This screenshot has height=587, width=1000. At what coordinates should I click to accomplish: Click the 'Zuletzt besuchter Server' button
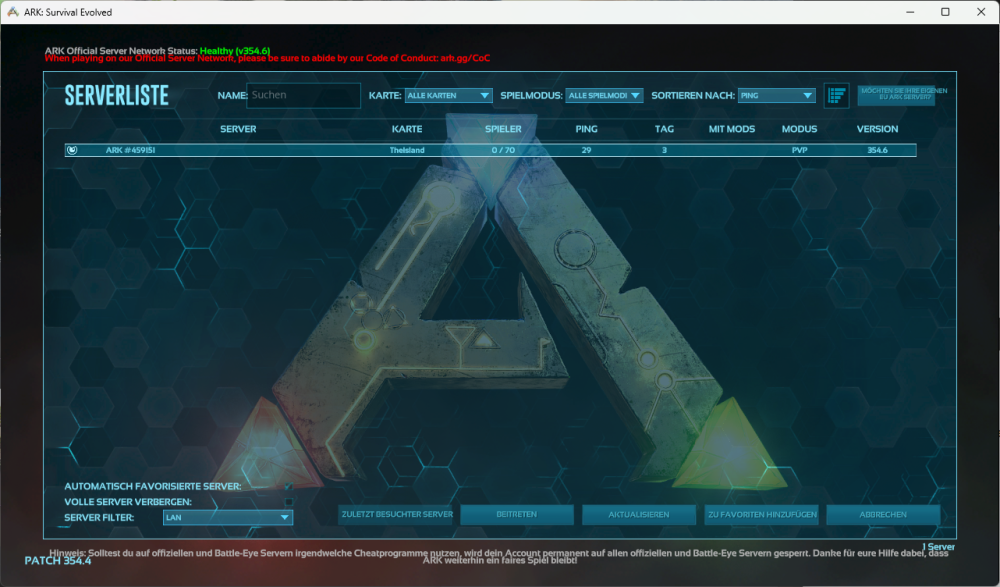pyautogui.click(x=397, y=514)
